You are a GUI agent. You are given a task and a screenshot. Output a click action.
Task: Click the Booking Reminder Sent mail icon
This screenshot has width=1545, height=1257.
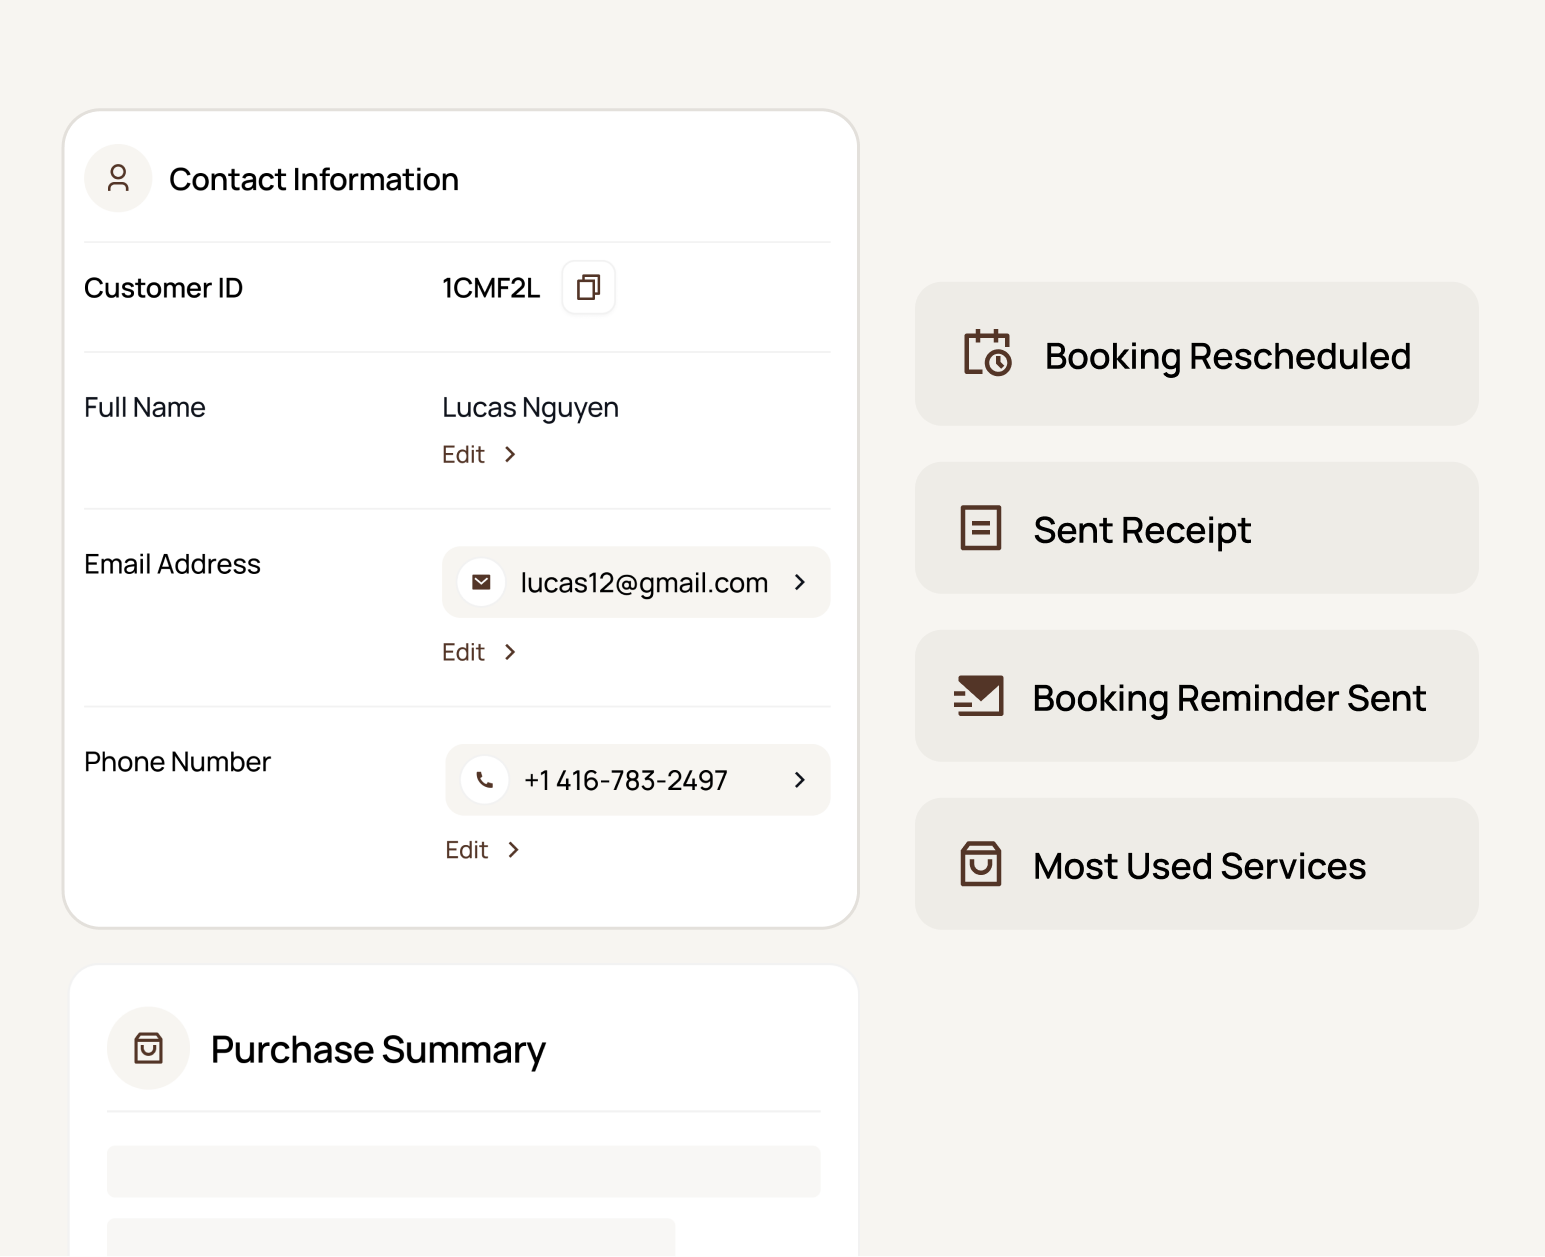(x=979, y=696)
